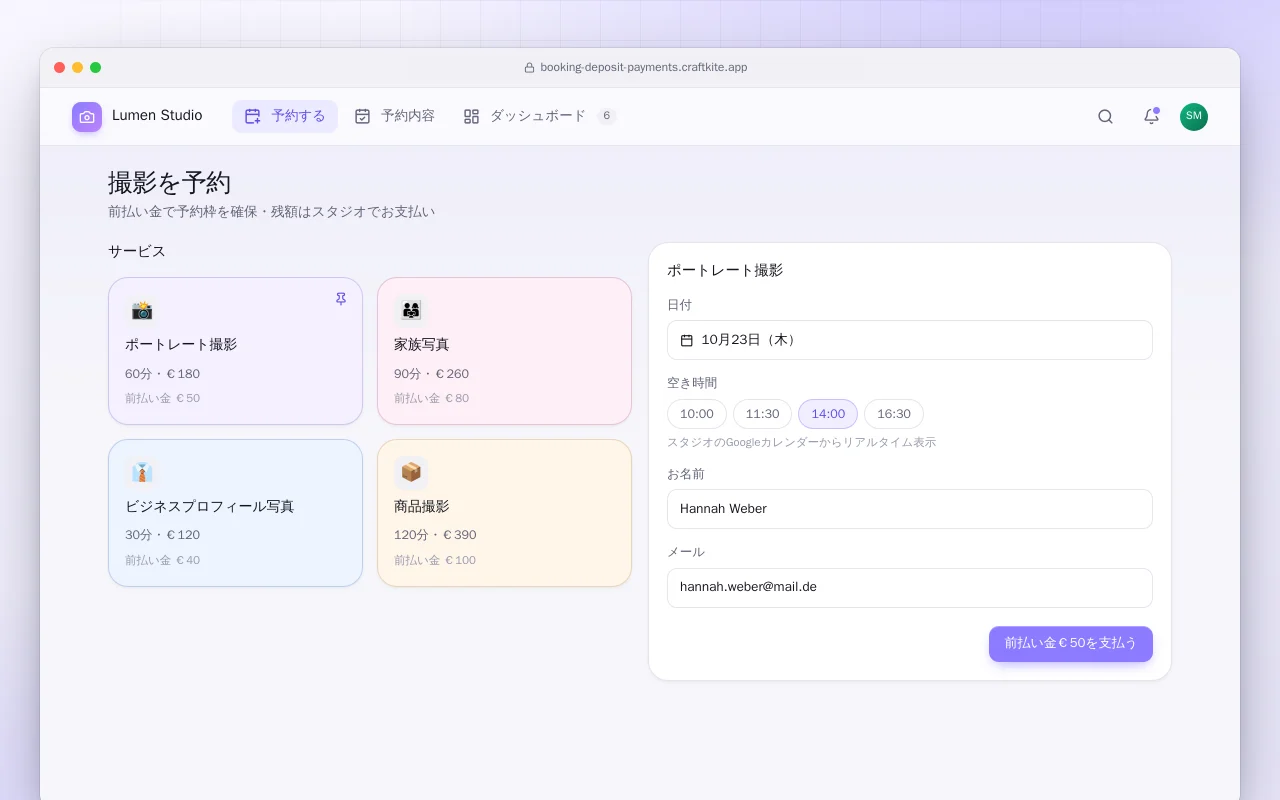Click the 前払い金 €80 deposit text
The width and height of the screenshot is (1280, 800).
[x=432, y=398]
